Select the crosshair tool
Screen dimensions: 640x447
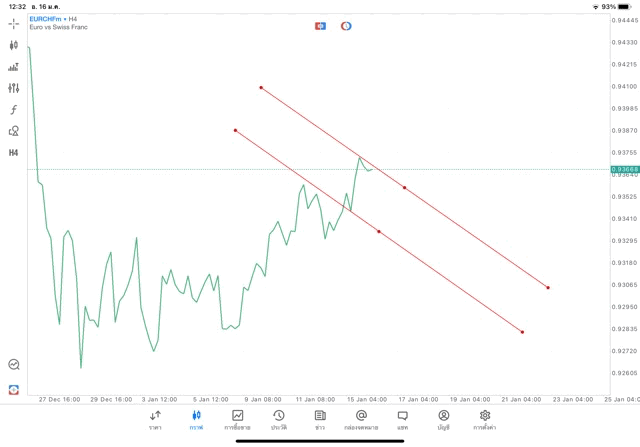(14, 23)
